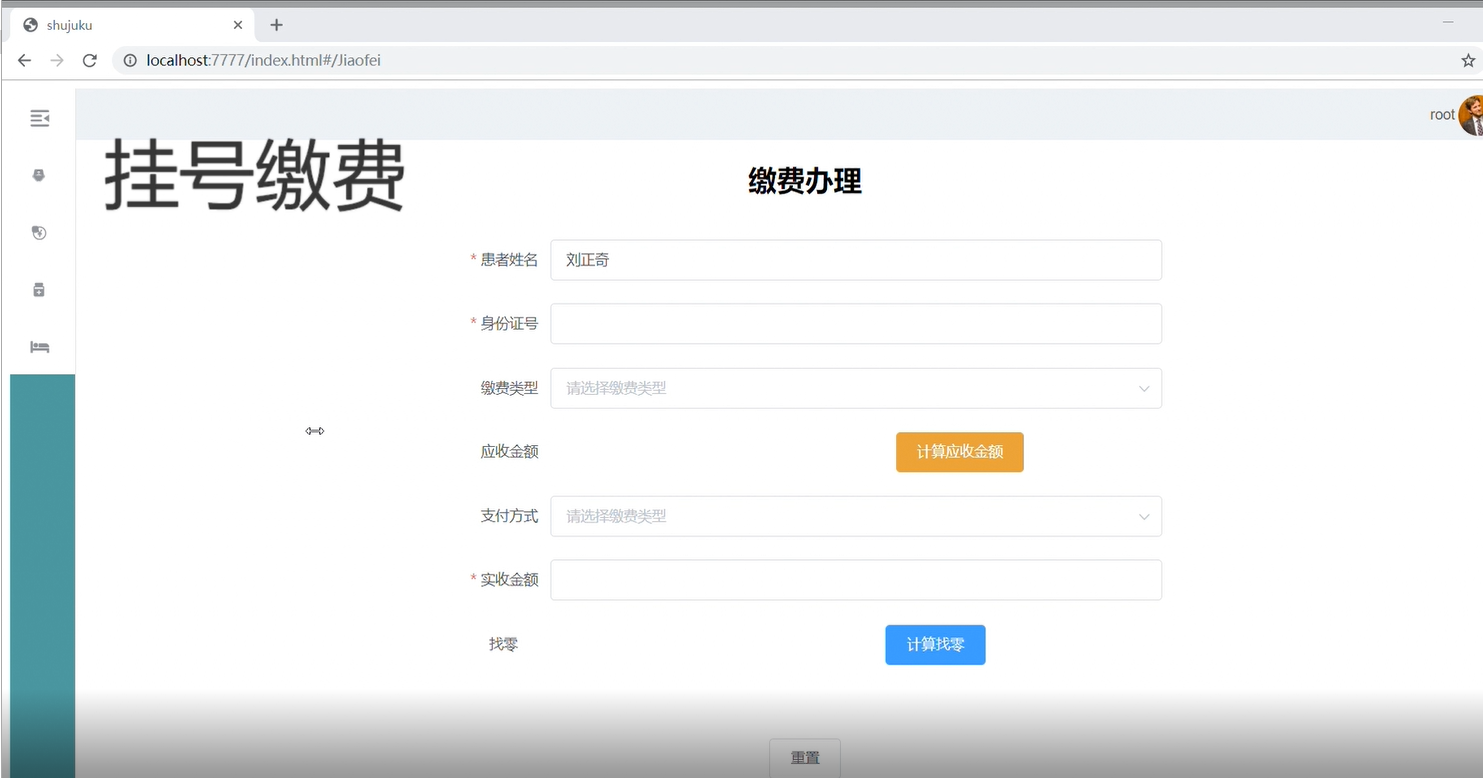Click the 找零 label
The image size is (1483, 778).
click(x=503, y=645)
